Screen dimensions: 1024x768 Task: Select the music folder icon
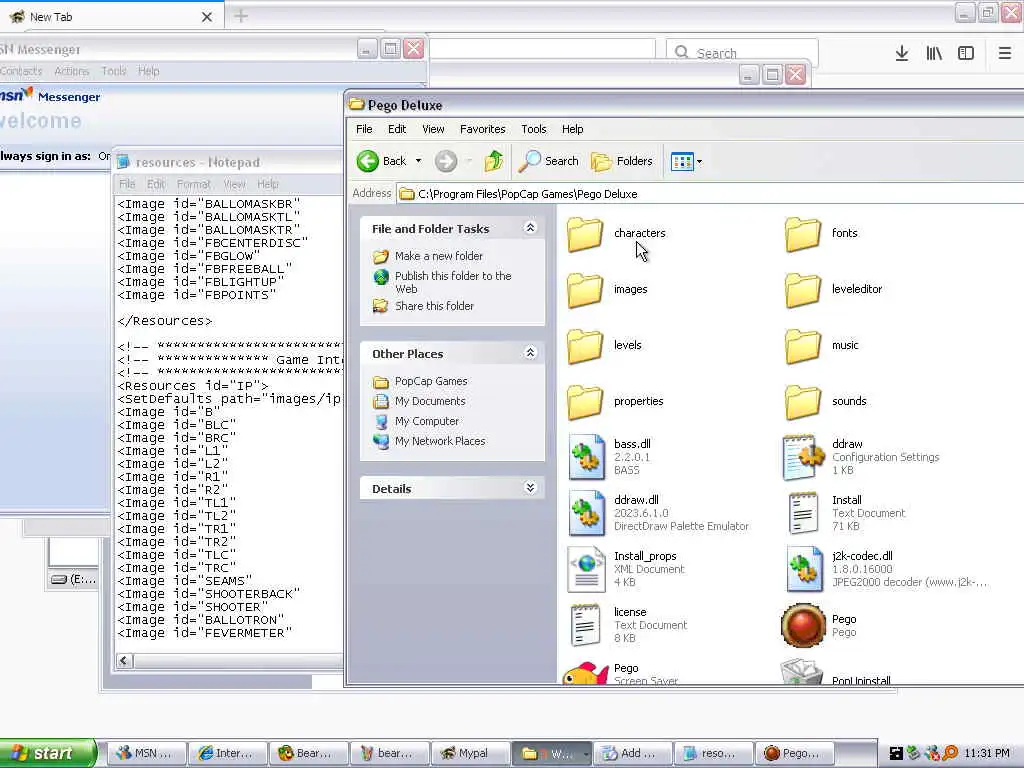(803, 346)
